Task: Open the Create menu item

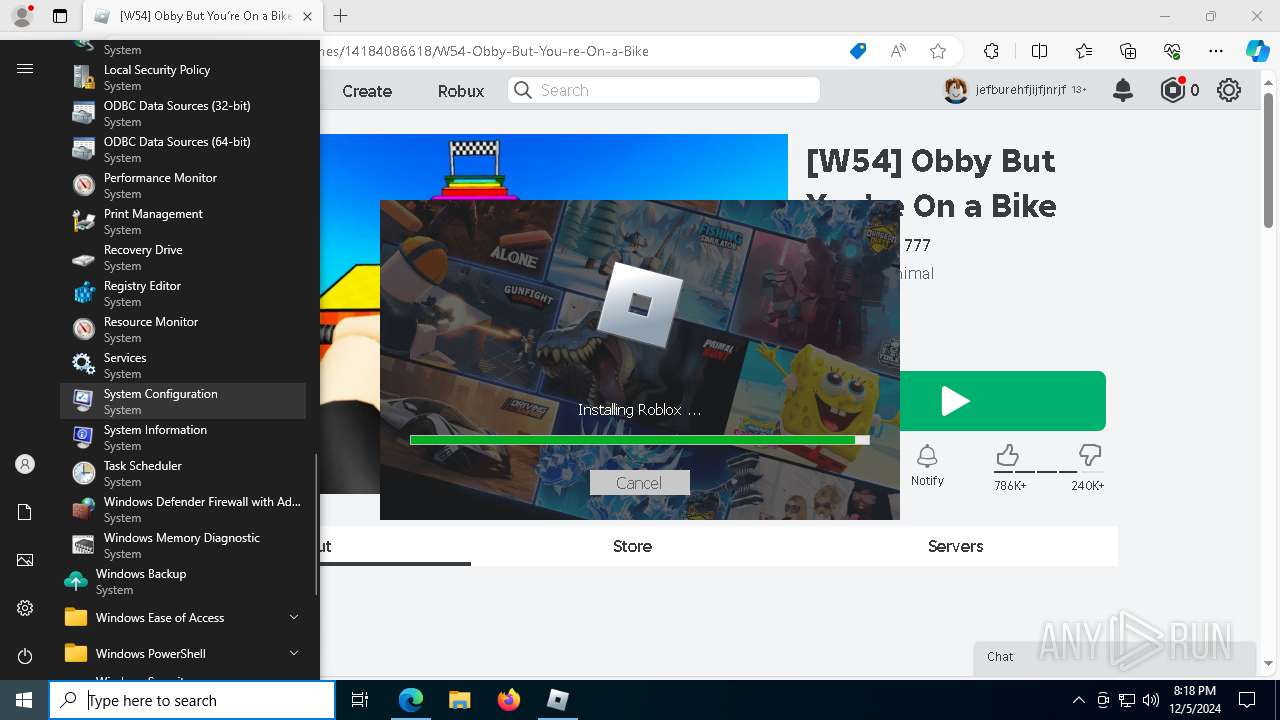Action: (367, 91)
